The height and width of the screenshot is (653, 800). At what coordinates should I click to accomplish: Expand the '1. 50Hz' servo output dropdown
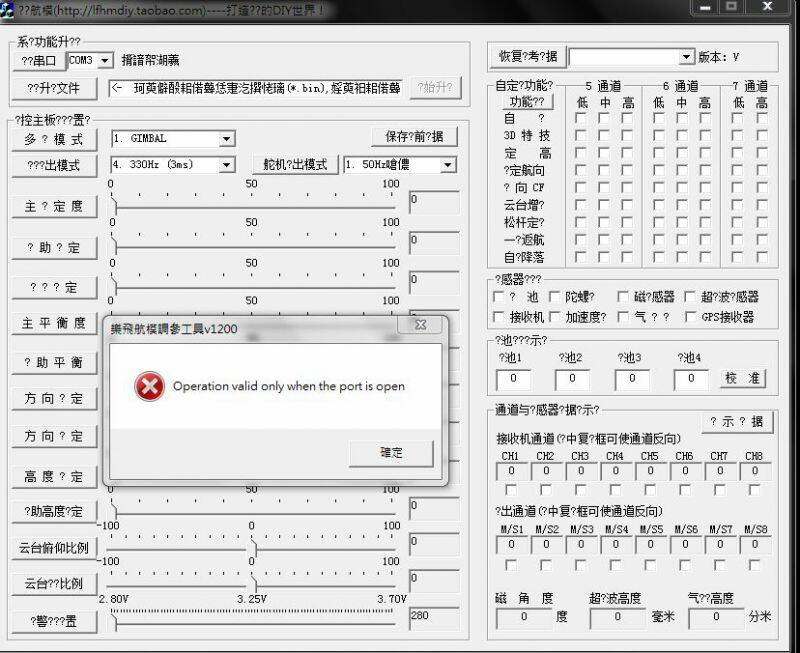pos(447,165)
